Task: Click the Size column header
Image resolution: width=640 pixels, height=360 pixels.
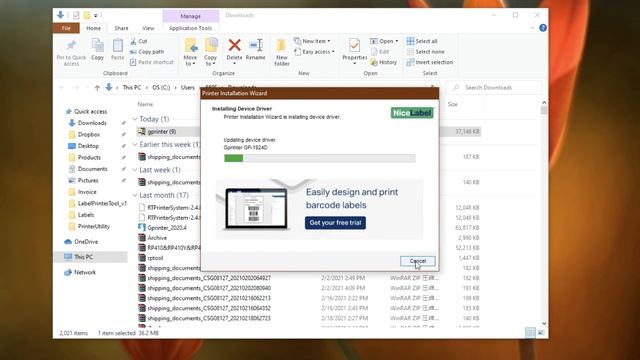Action: 453,104
